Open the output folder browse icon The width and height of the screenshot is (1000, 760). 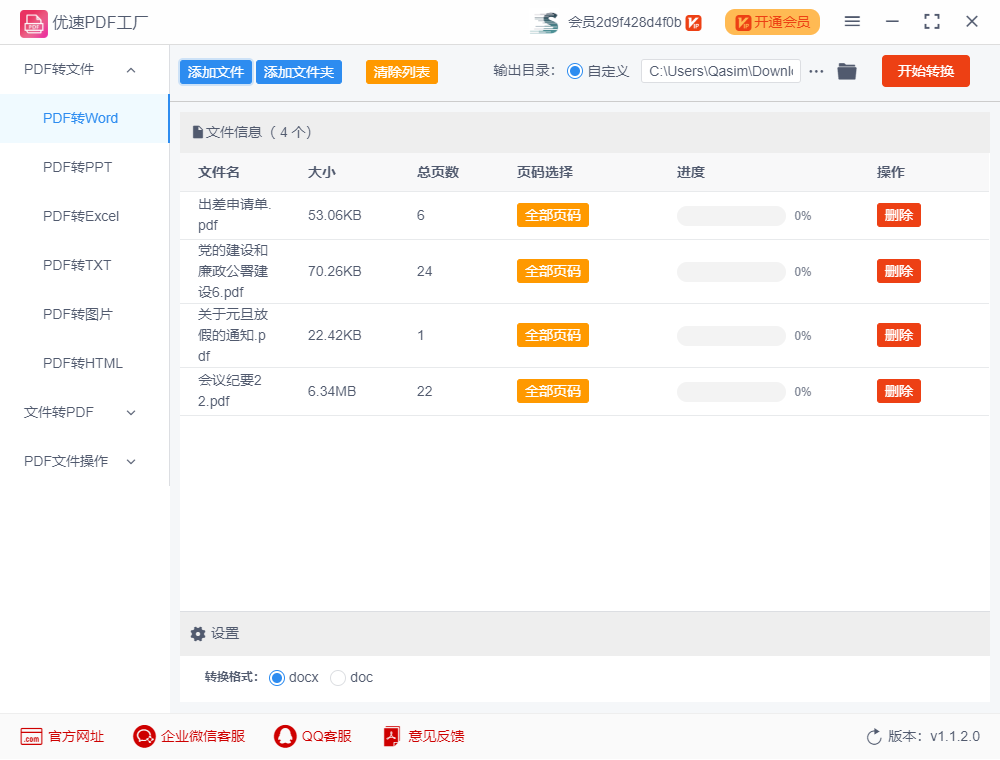coord(847,71)
